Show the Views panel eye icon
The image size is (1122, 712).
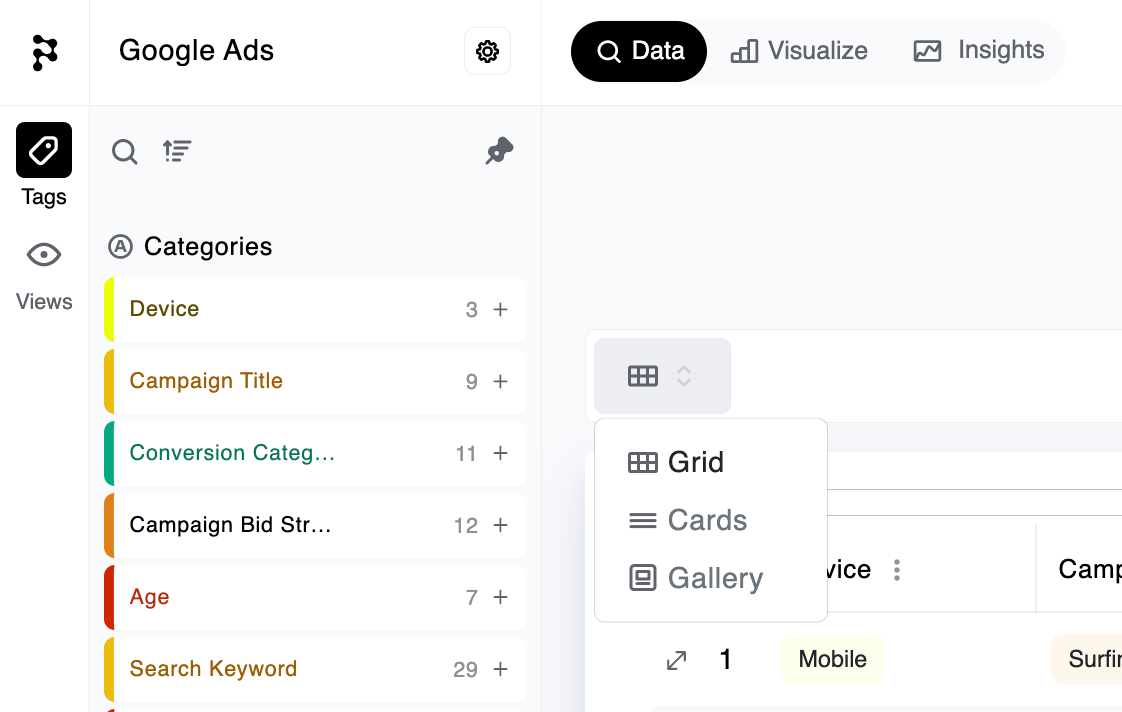(x=44, y=255)
